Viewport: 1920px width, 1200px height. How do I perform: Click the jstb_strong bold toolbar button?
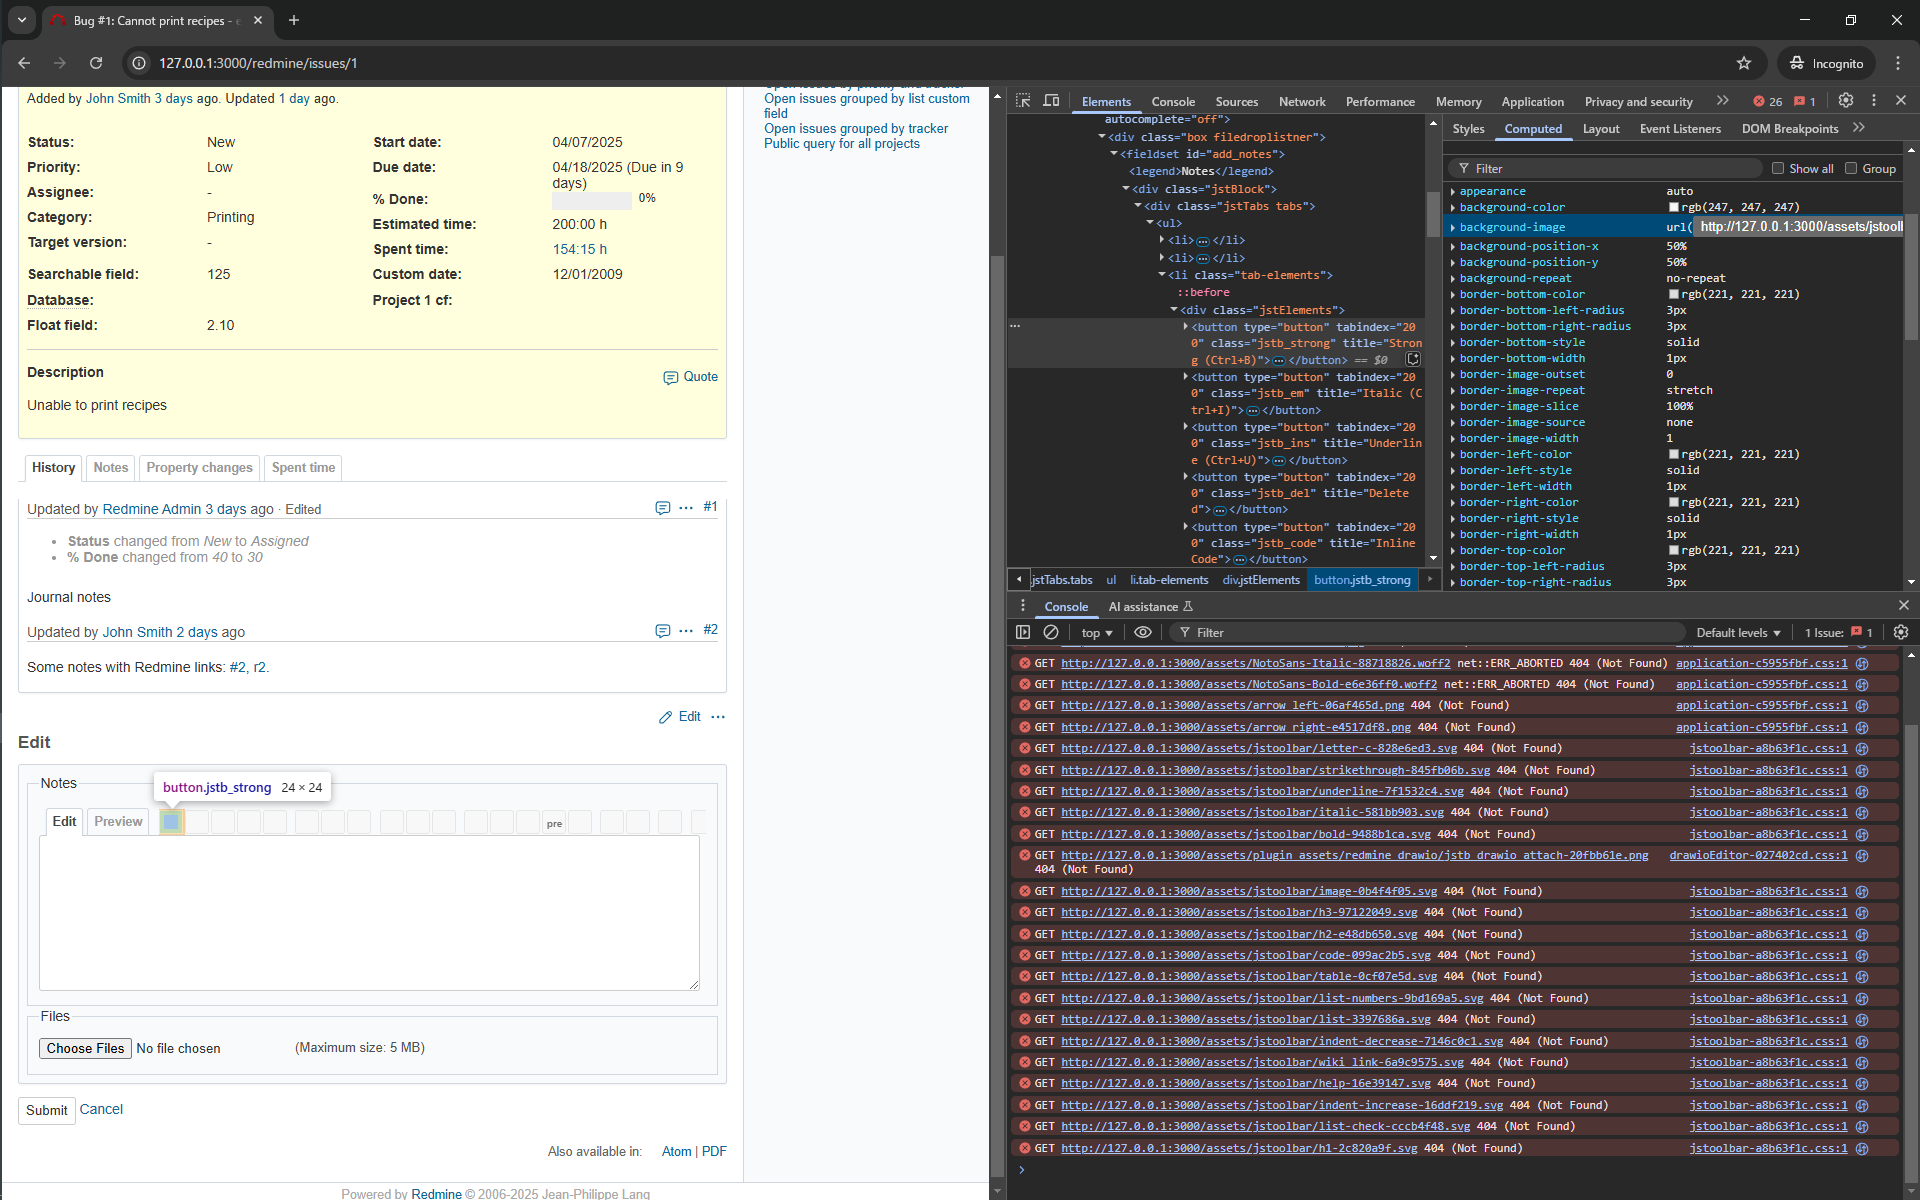(x=171, y=822)
